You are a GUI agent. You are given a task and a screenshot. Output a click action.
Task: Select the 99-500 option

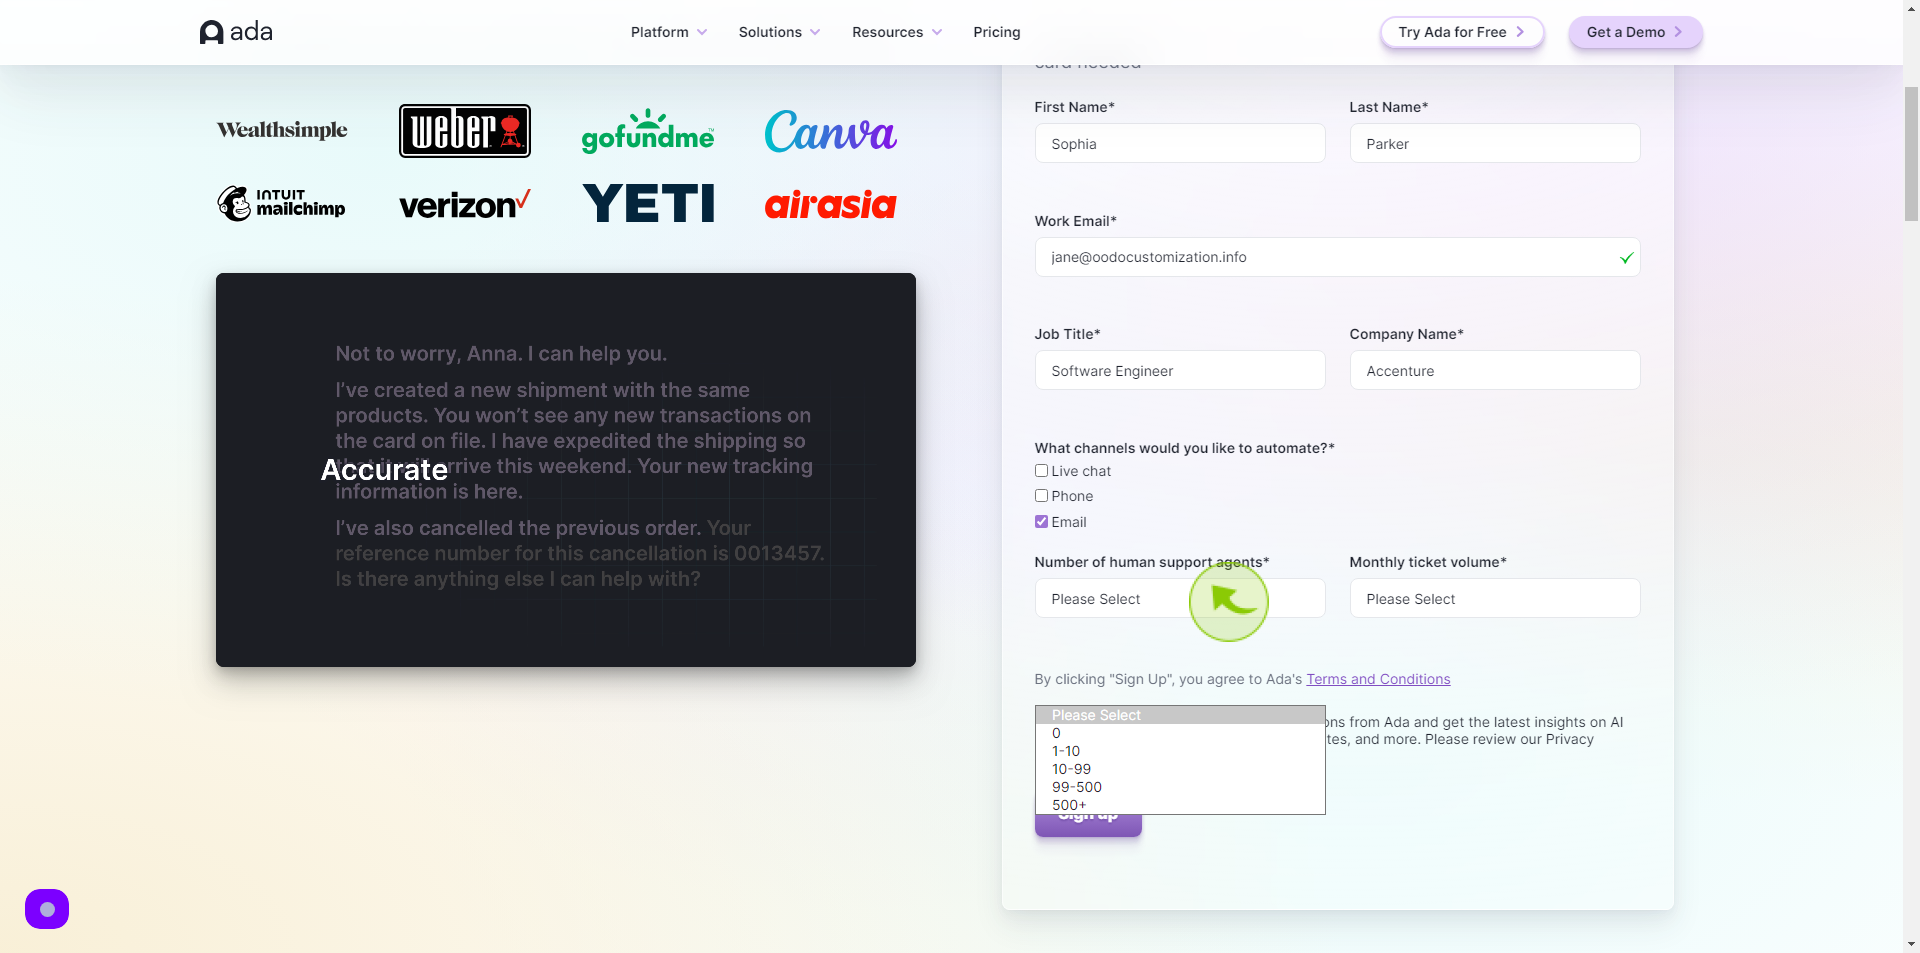click(1180, 787)
